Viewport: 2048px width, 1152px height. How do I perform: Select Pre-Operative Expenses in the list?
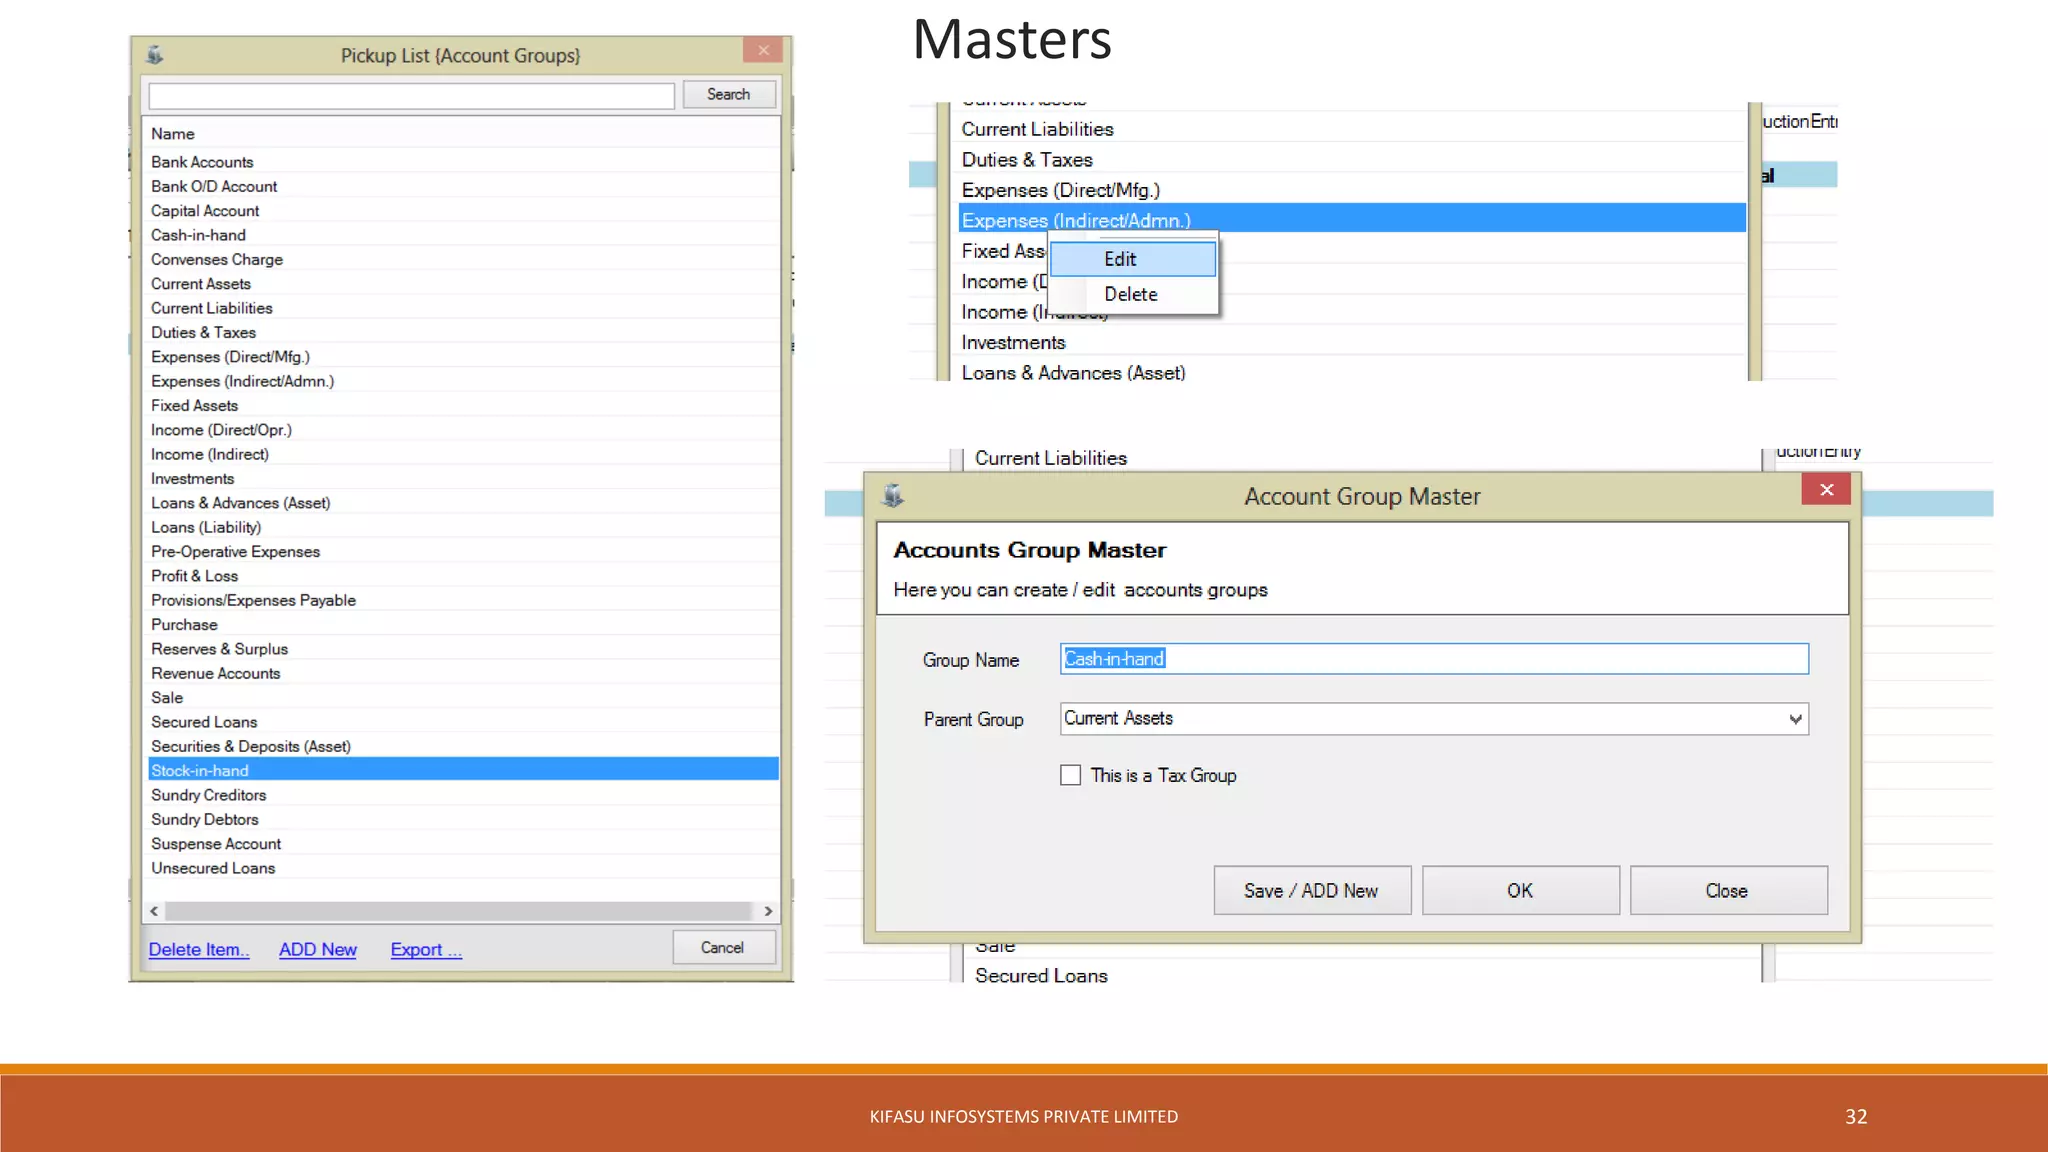click(463, 552)
